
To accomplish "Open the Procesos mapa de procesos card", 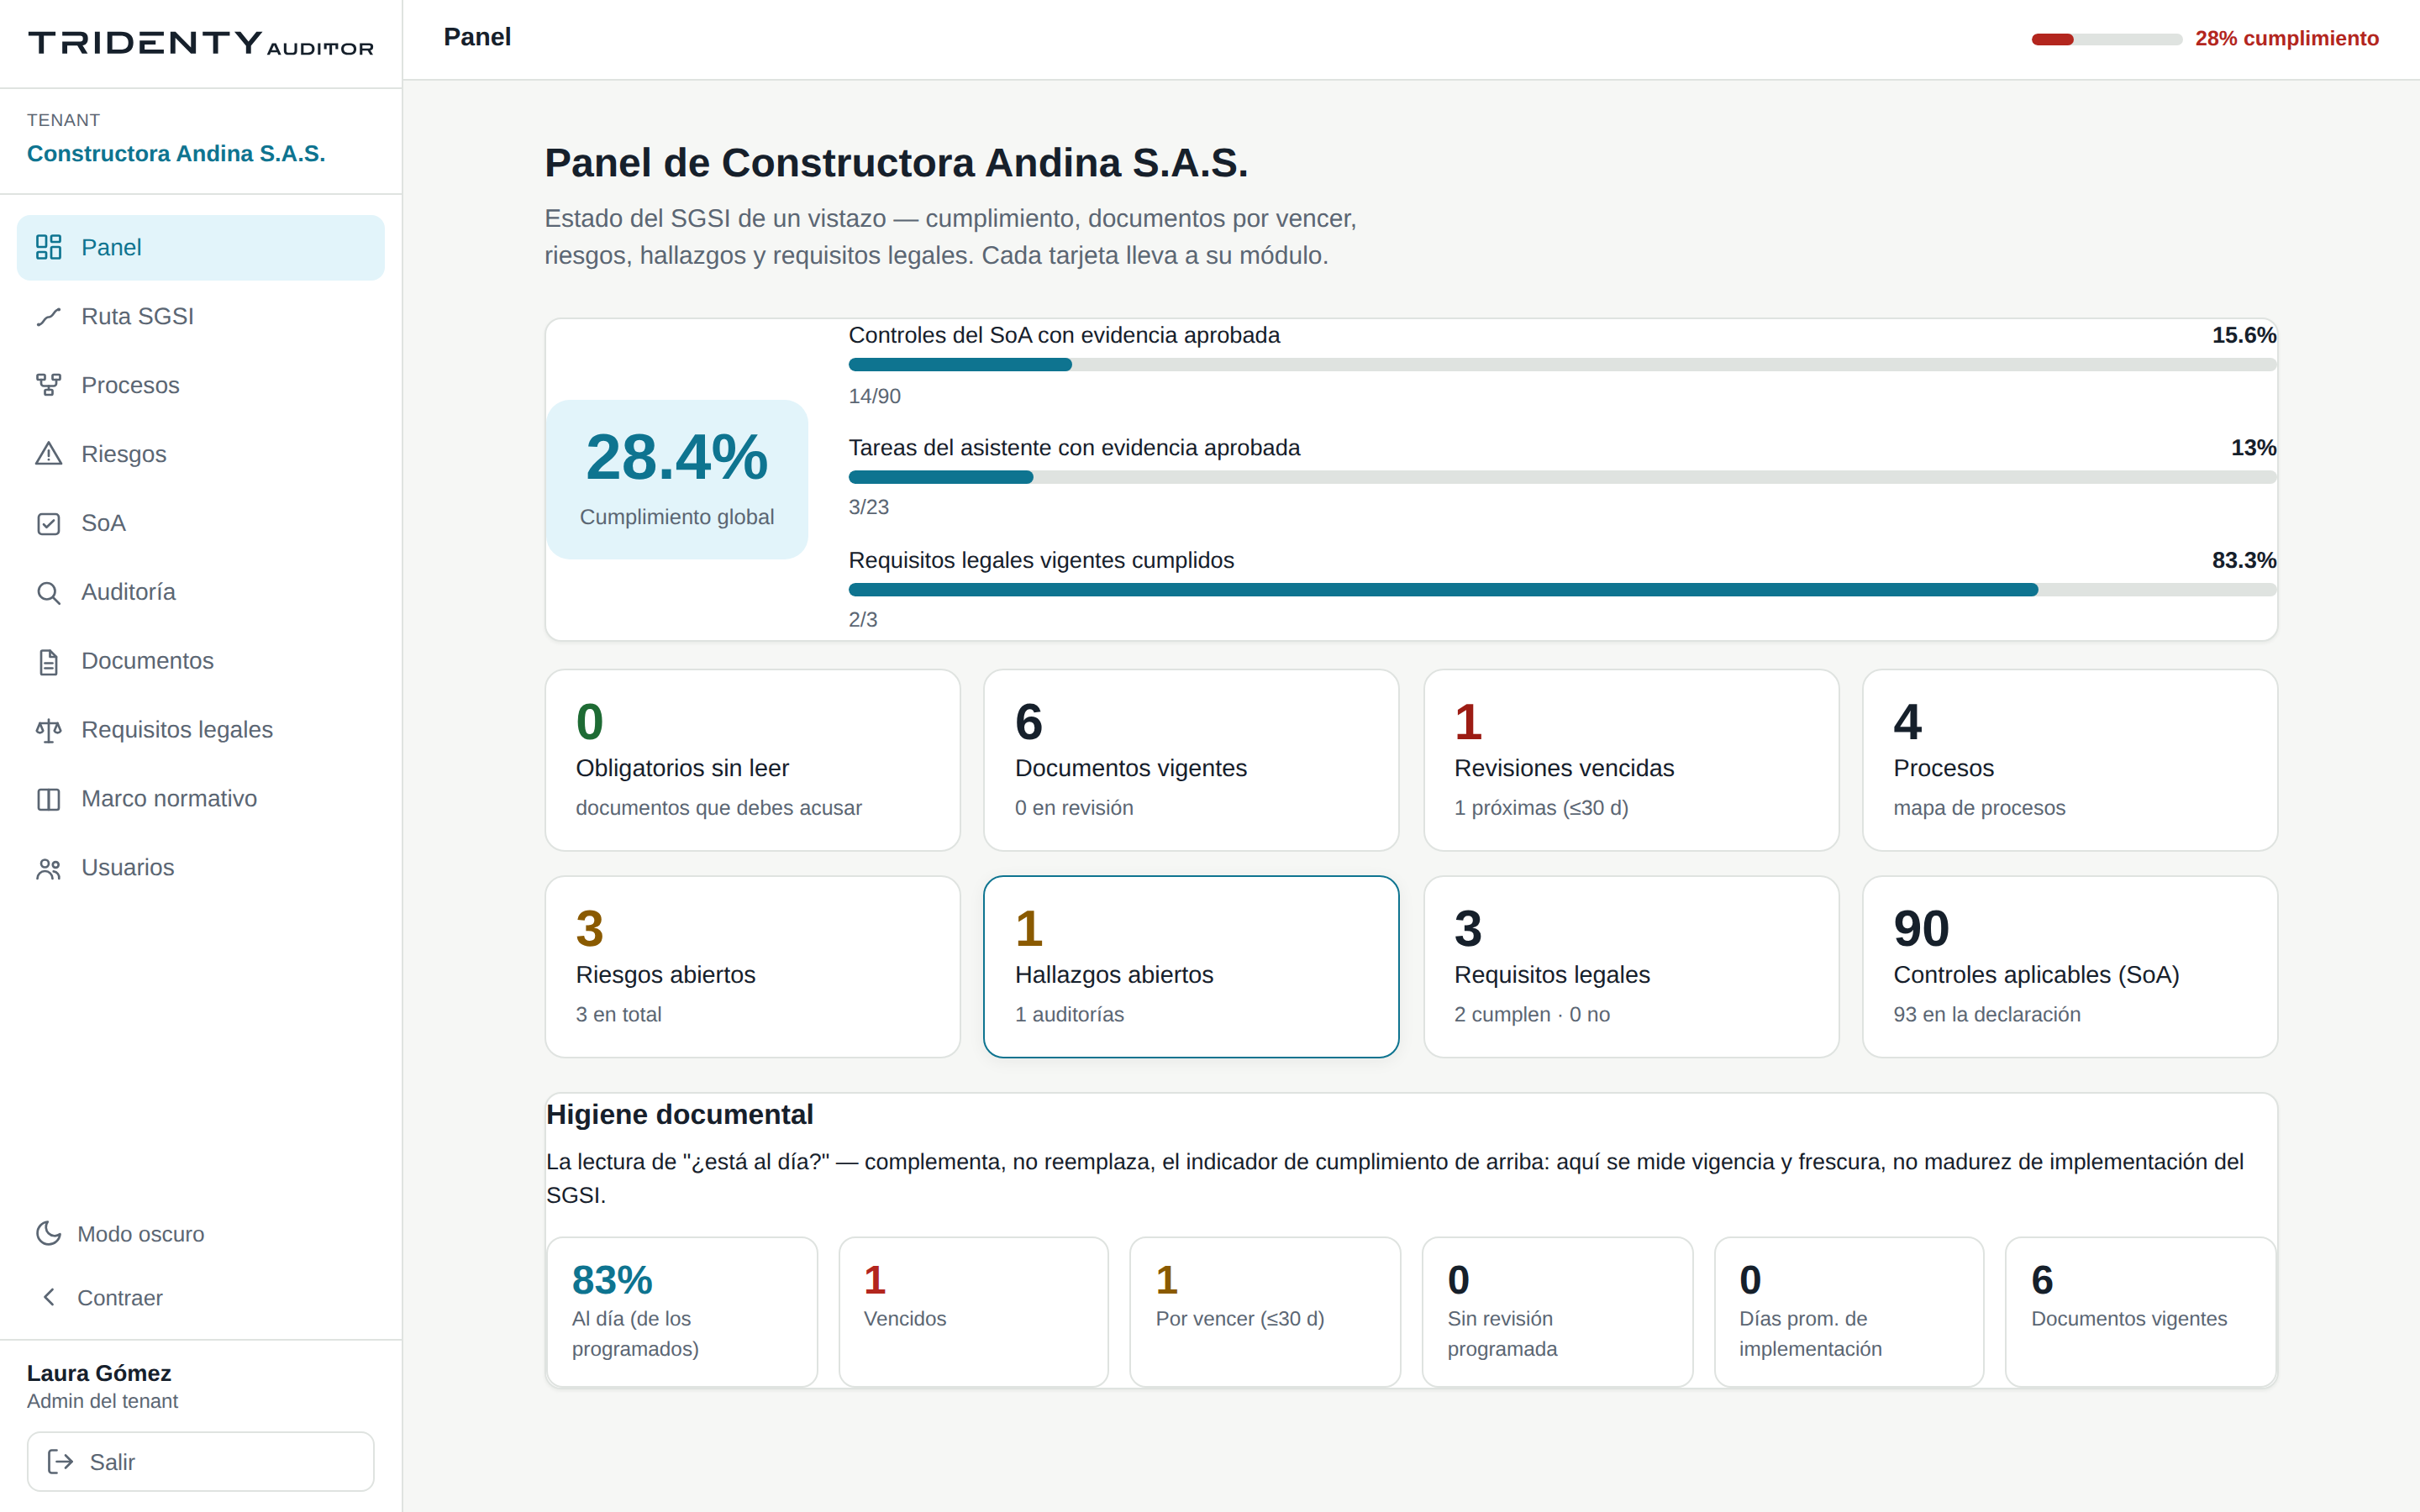I will click(x=2069, y=760).
